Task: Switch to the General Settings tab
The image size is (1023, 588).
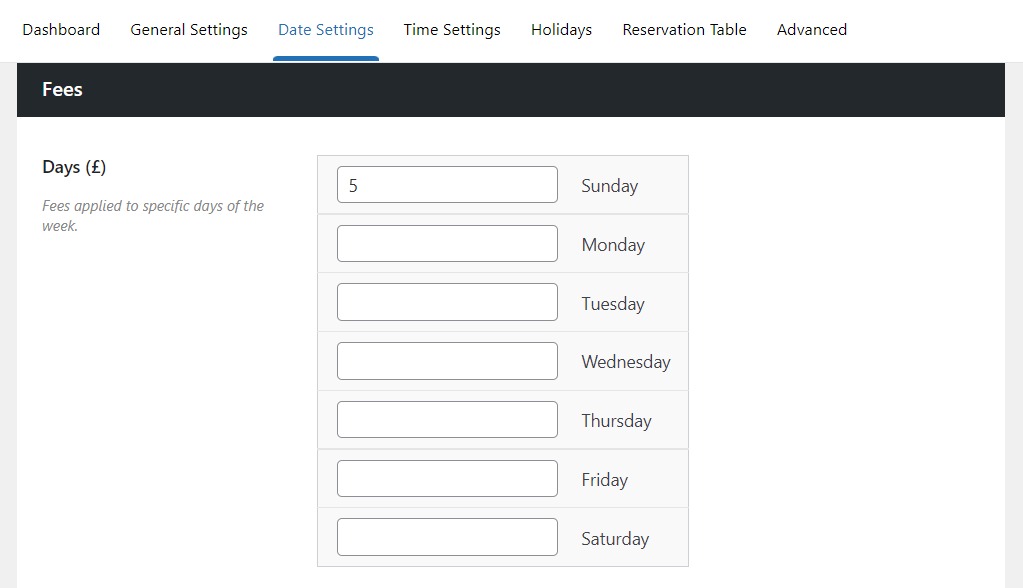Action: (x=189, y=30)
